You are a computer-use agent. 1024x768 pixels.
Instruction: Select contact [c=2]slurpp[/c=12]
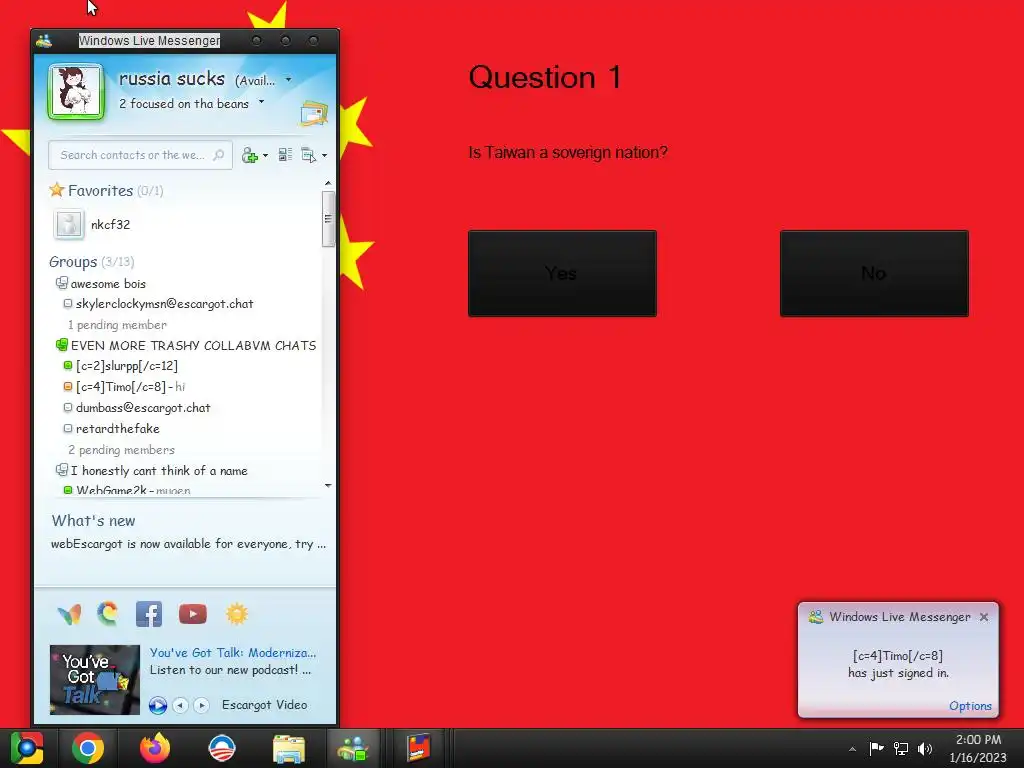[127, 366]
